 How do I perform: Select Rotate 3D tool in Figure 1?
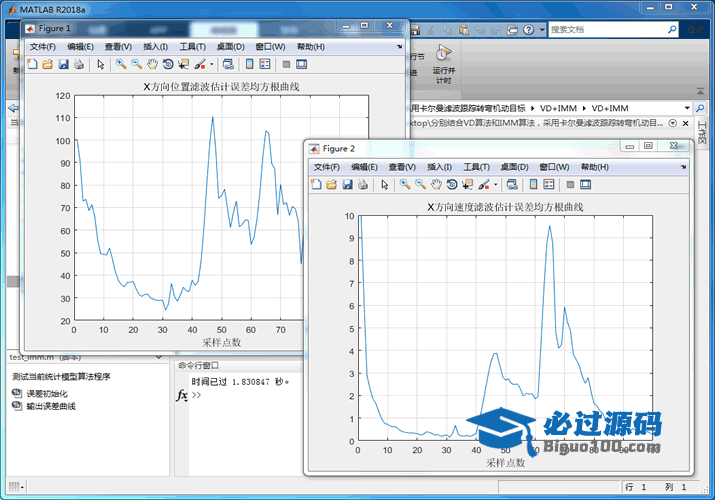tap(168, 64)
